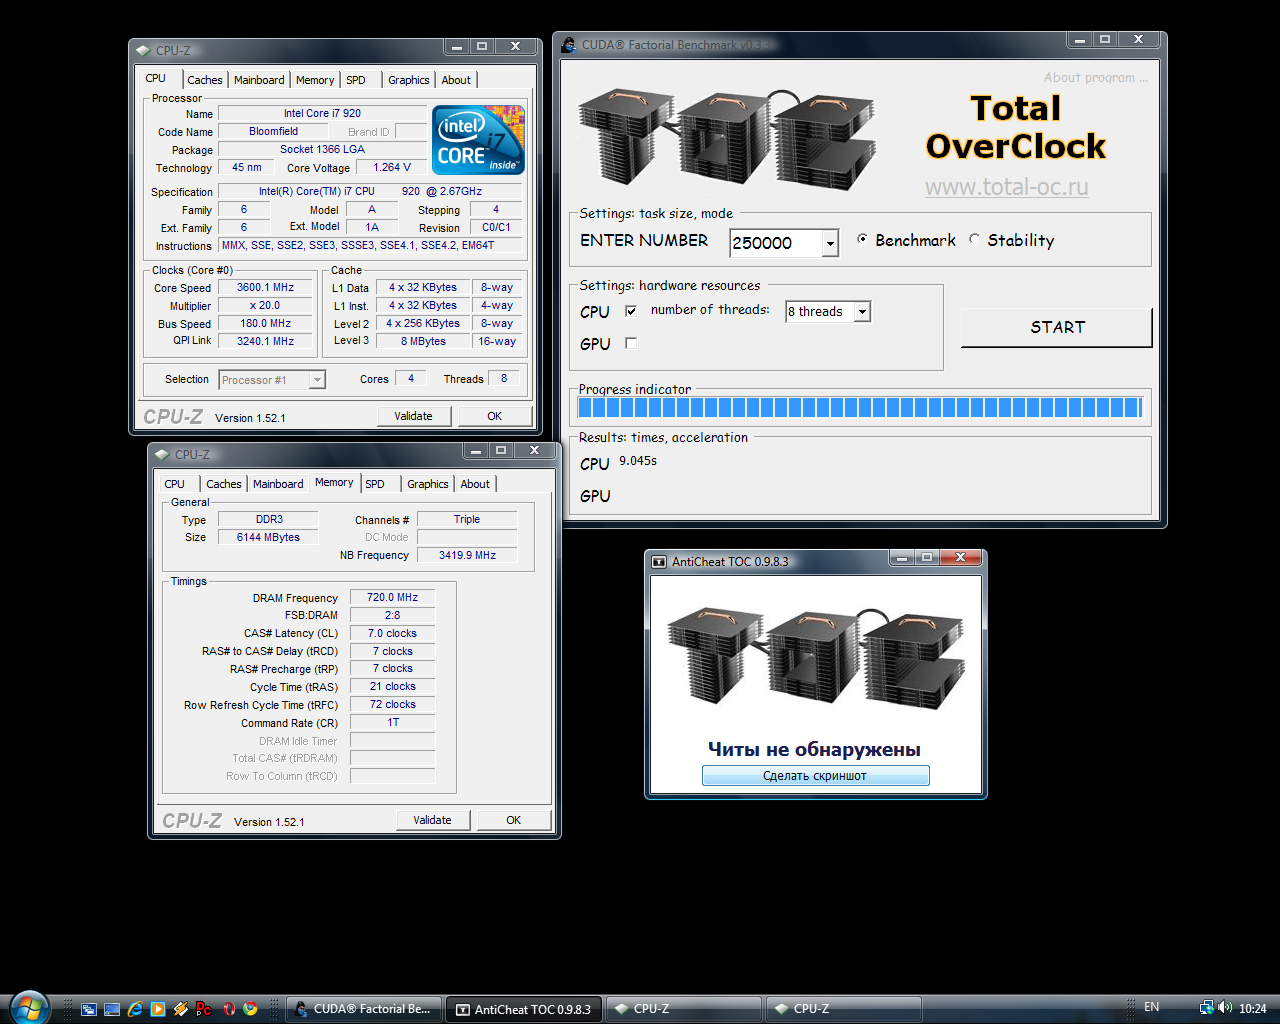Close the CPU-Z memory window
This screenshot has height=1024, width=1280.
point(535,450)
